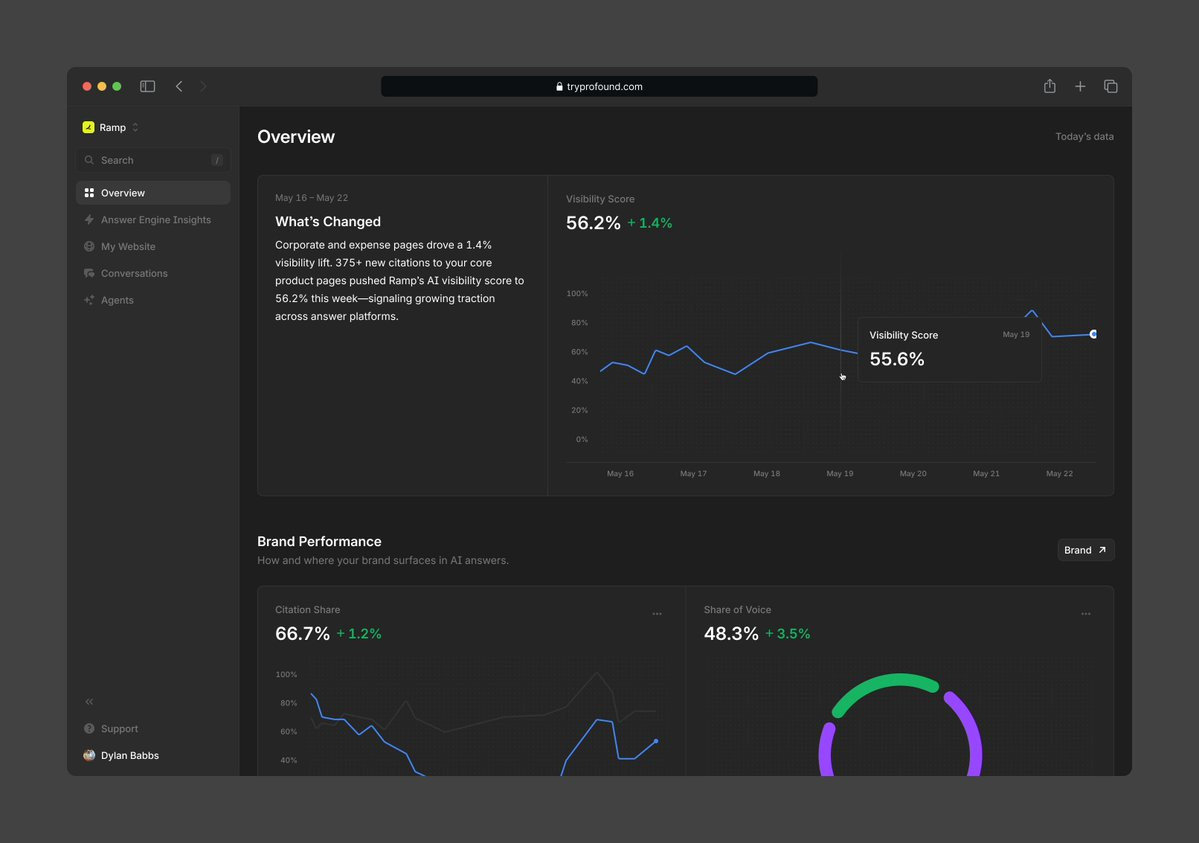Go back with the browser back arrow
Viewport: 1199px width, 843px height.
pyautogui.click(x=179, y=86)
